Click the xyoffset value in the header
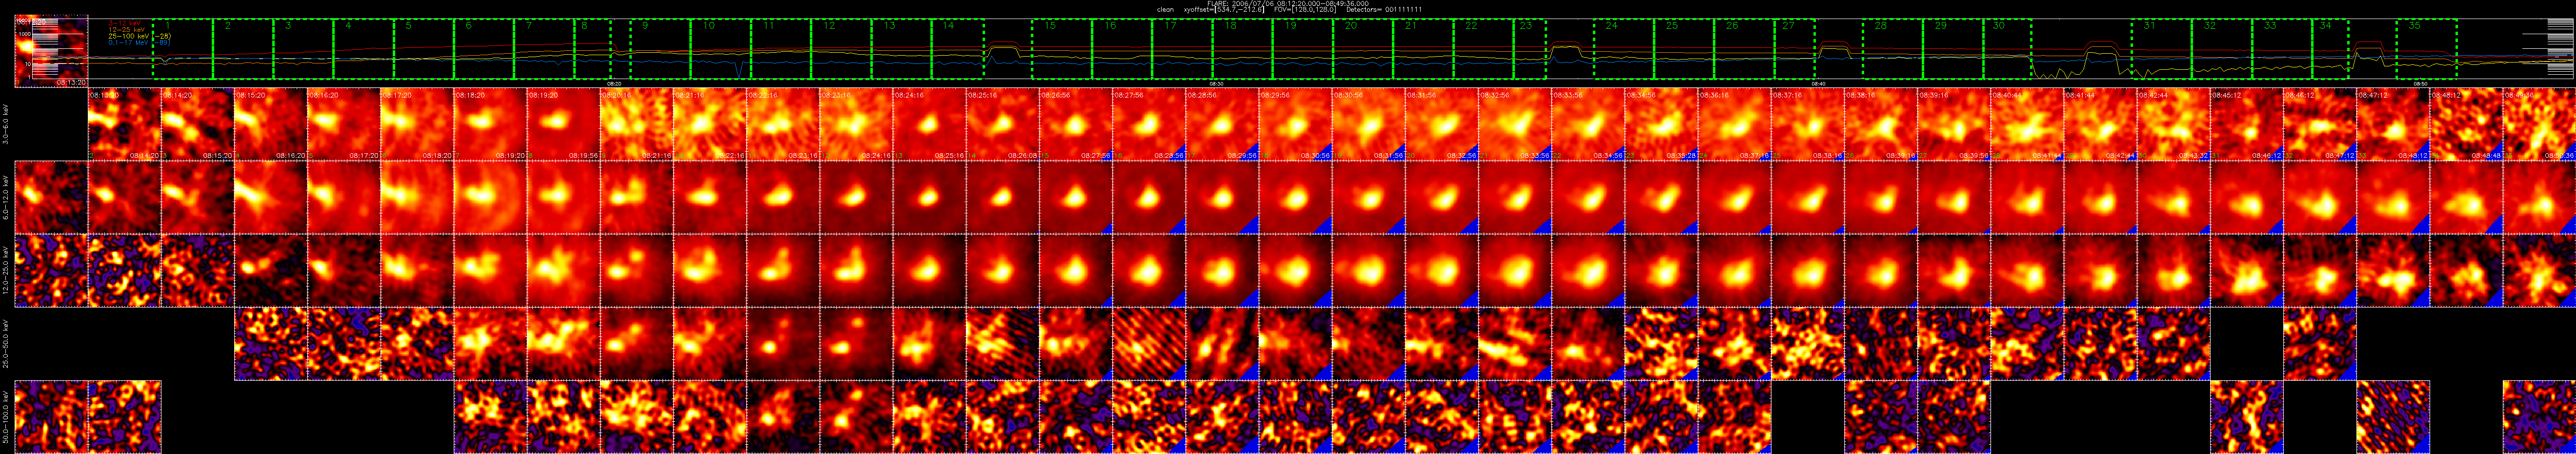Screen dimensions: 2576x454 tap(1224, 9)
